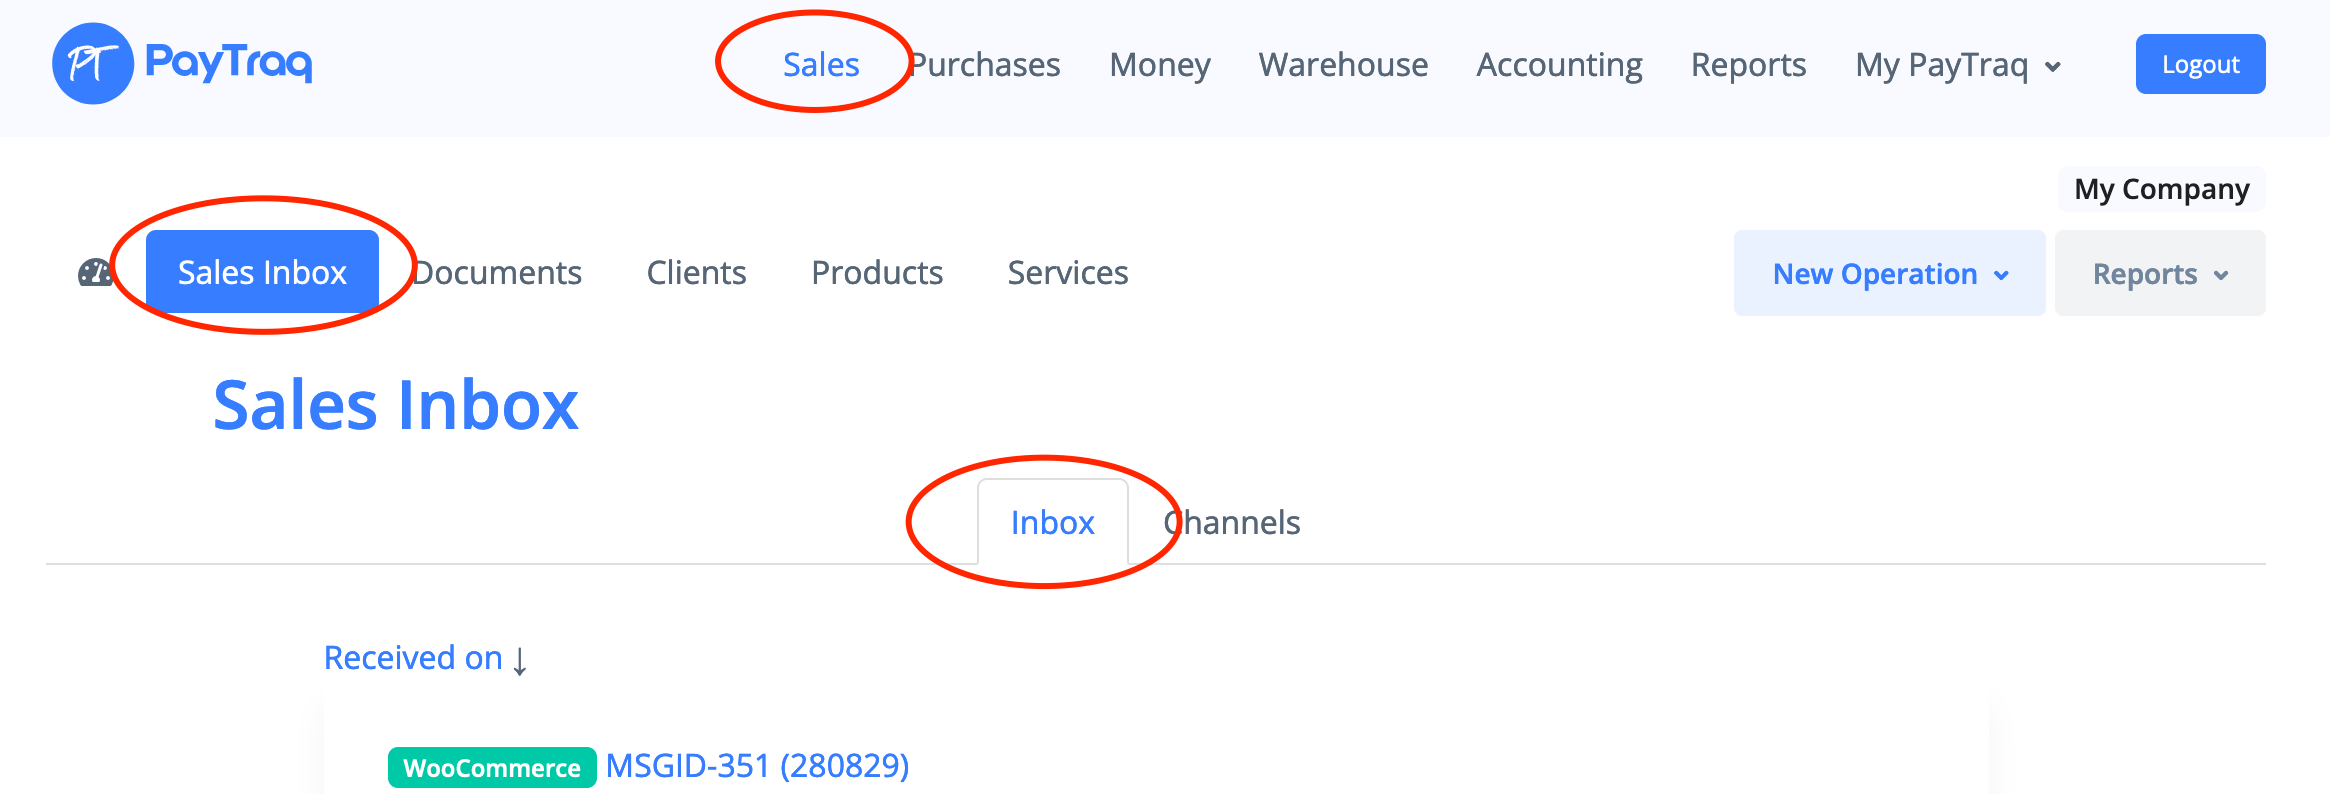Go to the Purchases menu
The image size is (2330, 794).
986,65
